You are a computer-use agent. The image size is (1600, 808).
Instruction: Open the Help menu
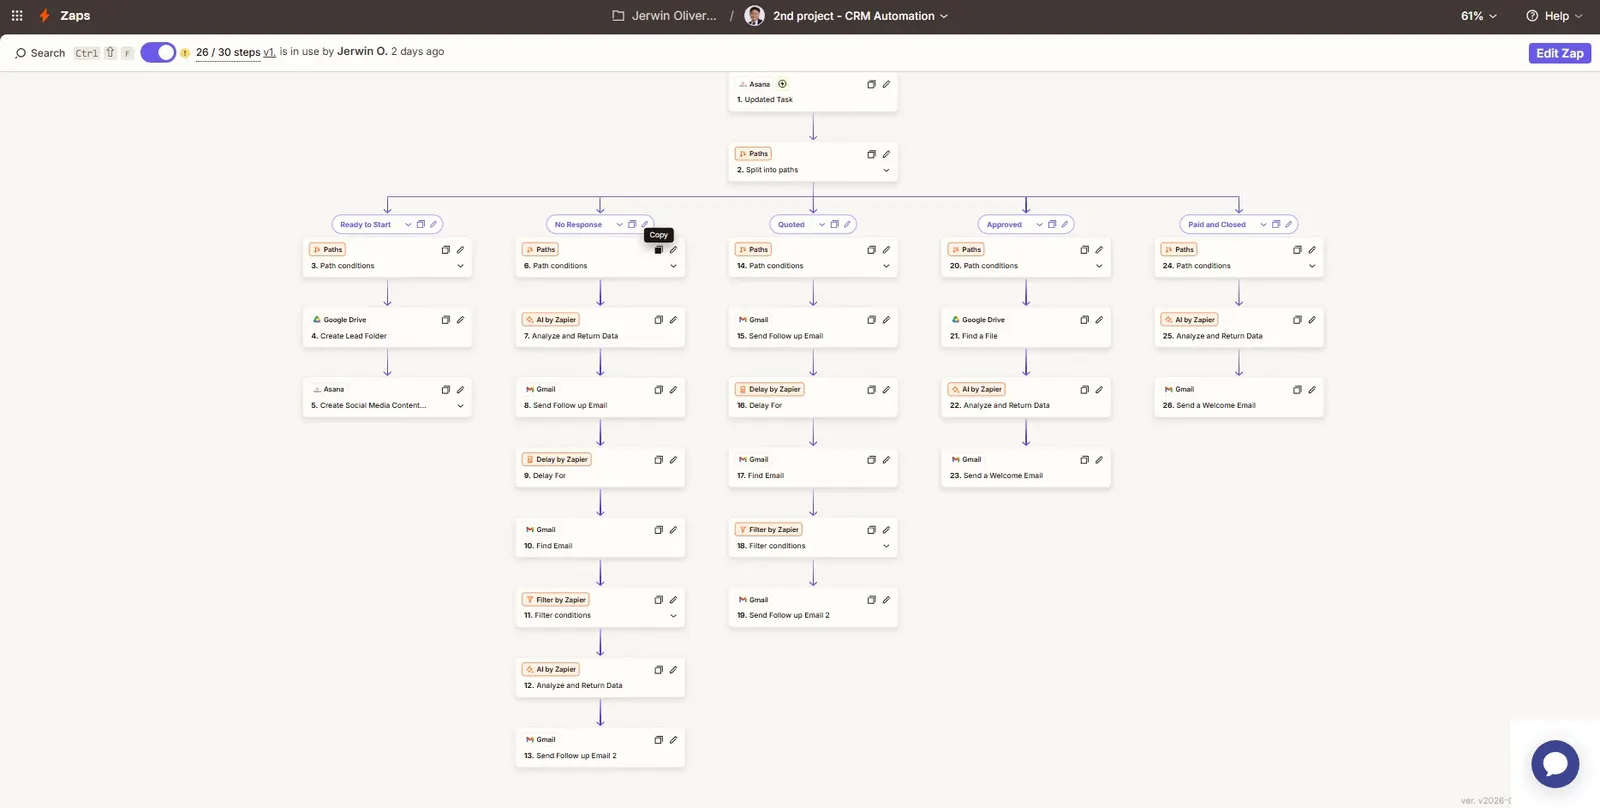(1554, 16)
